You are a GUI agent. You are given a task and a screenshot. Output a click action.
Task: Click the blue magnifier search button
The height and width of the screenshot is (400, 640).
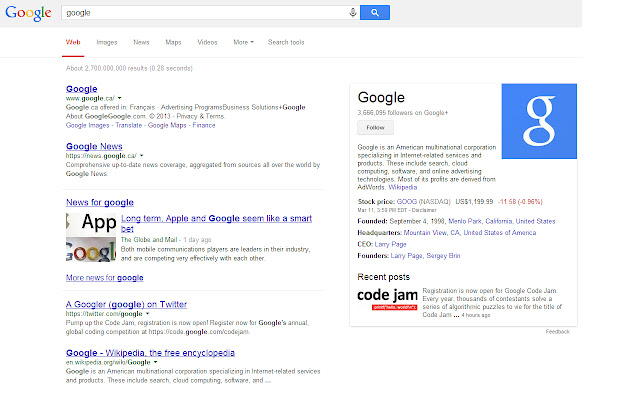tap(375, 13)
